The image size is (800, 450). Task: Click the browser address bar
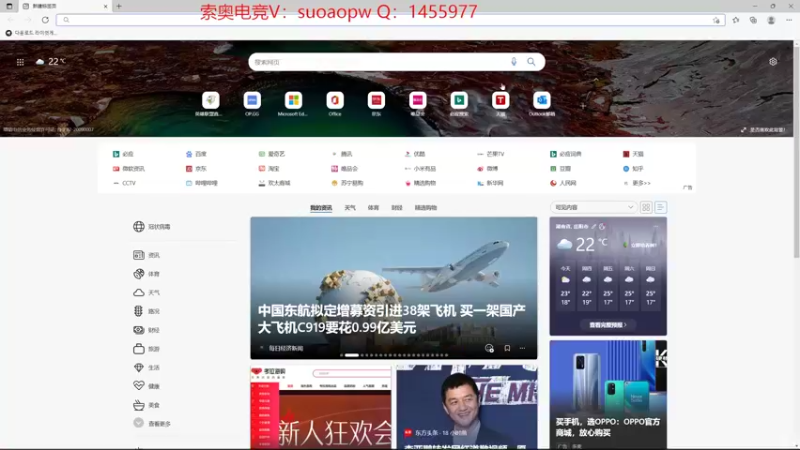point(390,20)
